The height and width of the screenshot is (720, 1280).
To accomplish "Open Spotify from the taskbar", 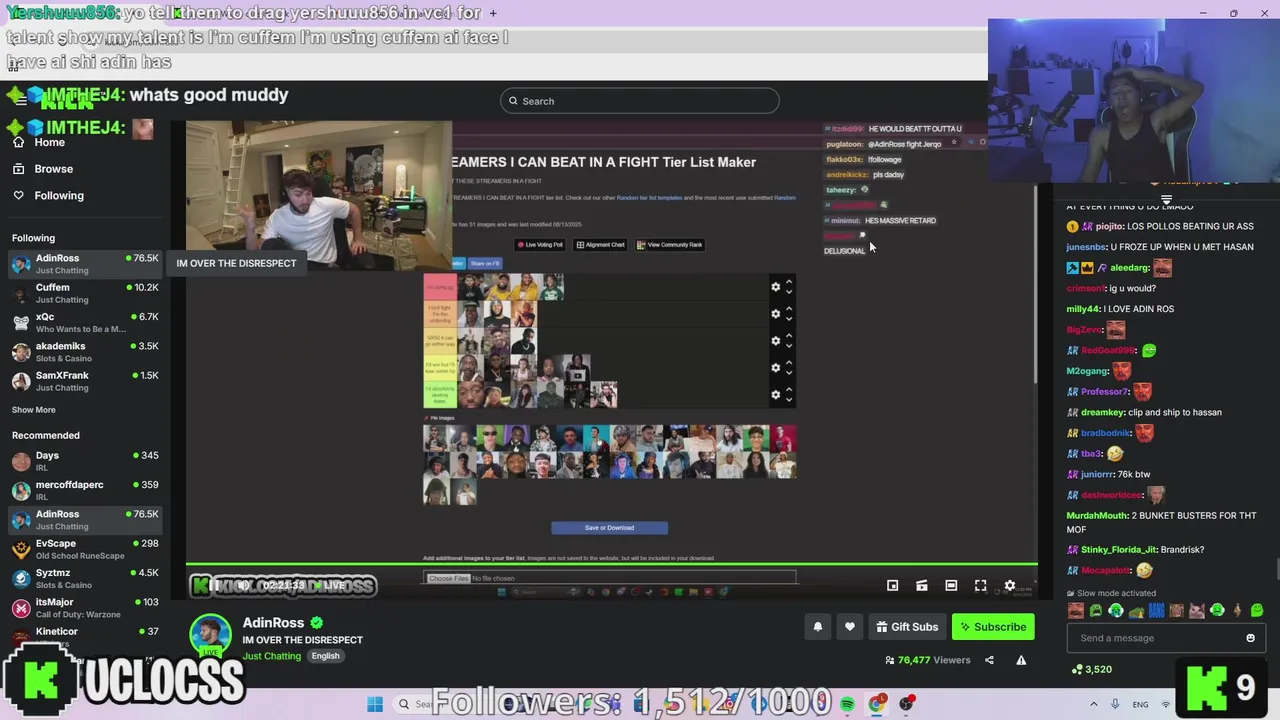I will pyautogui.click(x=847, y=704).
